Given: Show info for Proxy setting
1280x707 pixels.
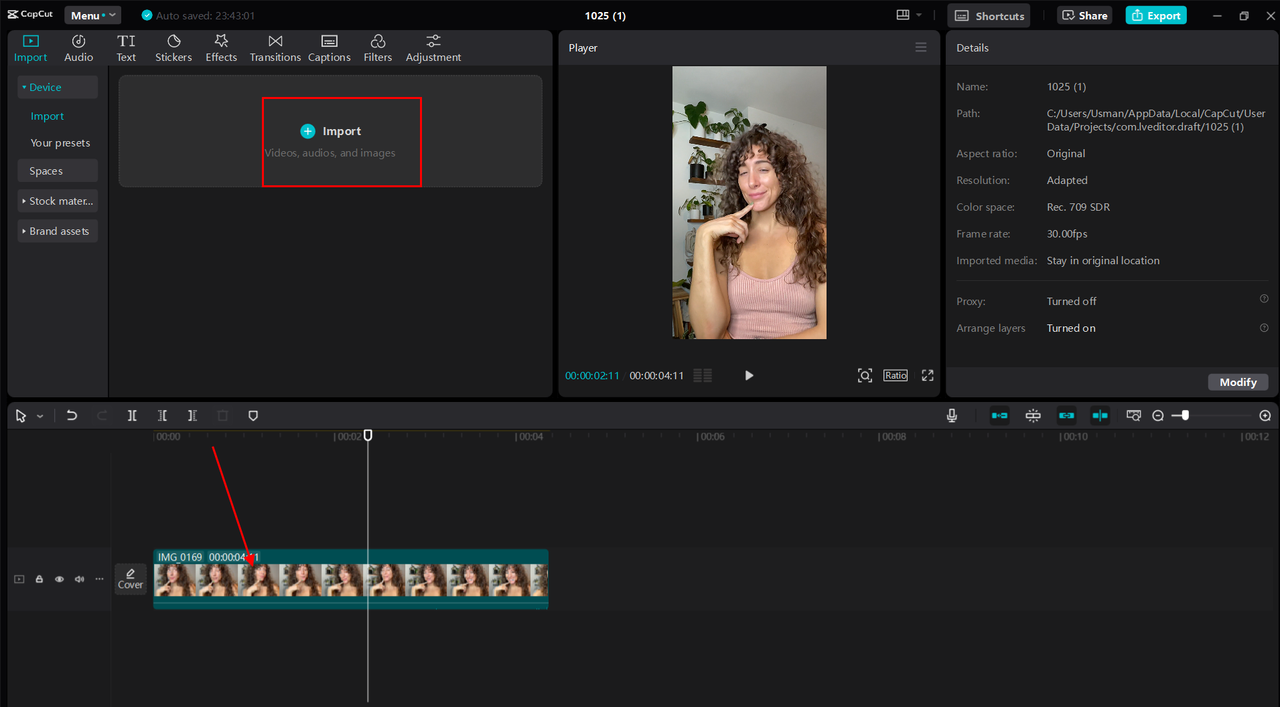Looking at the screenshot, I should [x=1264, y=299].
